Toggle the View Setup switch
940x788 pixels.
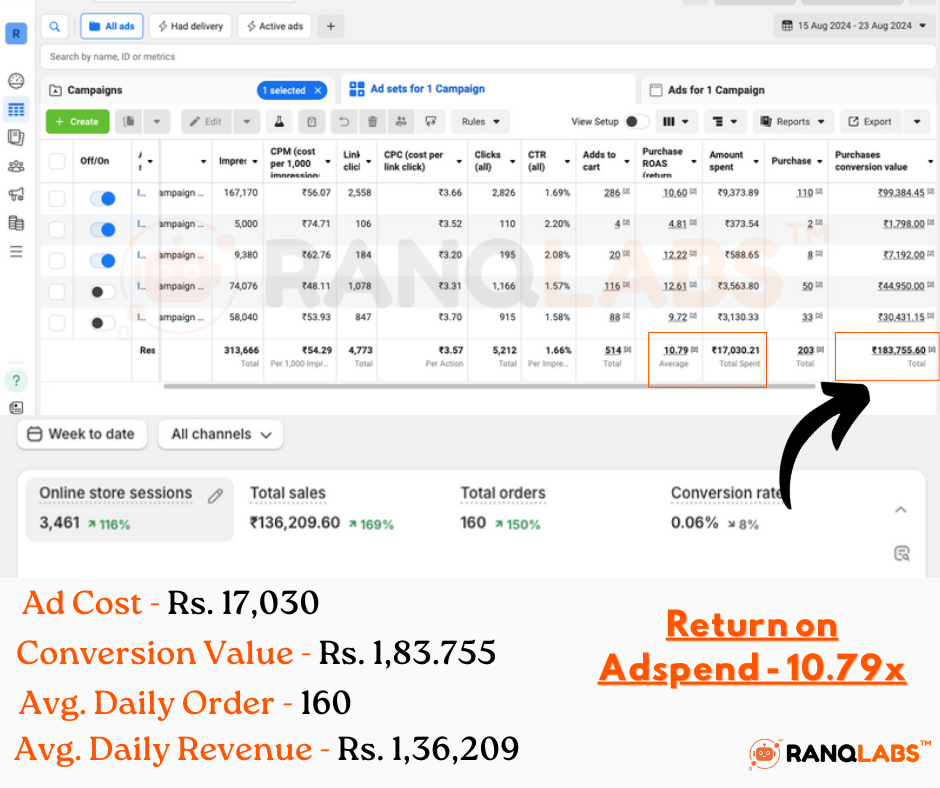(636, 122)
